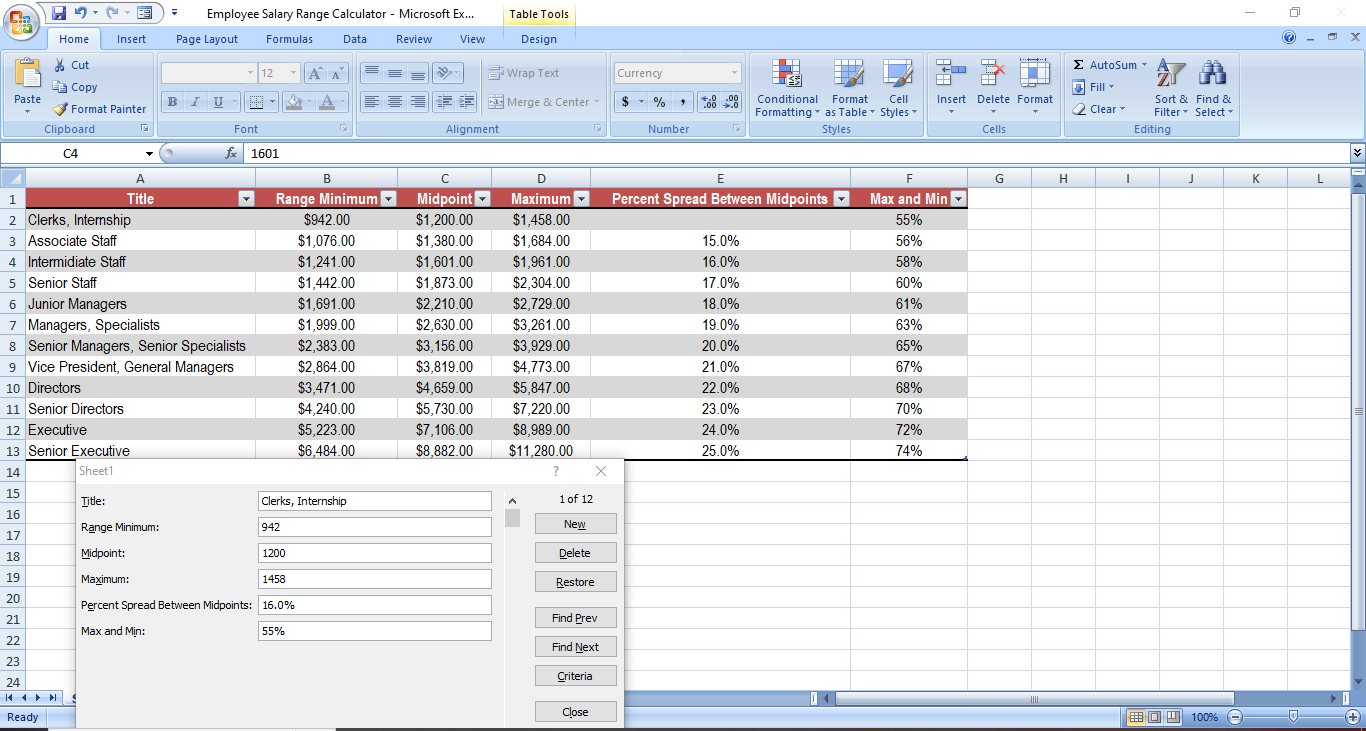Open Find & Select binoculars menu

1213,88
